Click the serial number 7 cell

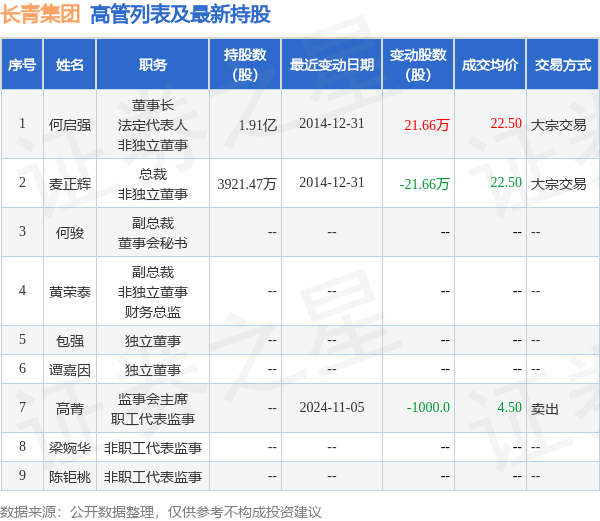(22, 407)
